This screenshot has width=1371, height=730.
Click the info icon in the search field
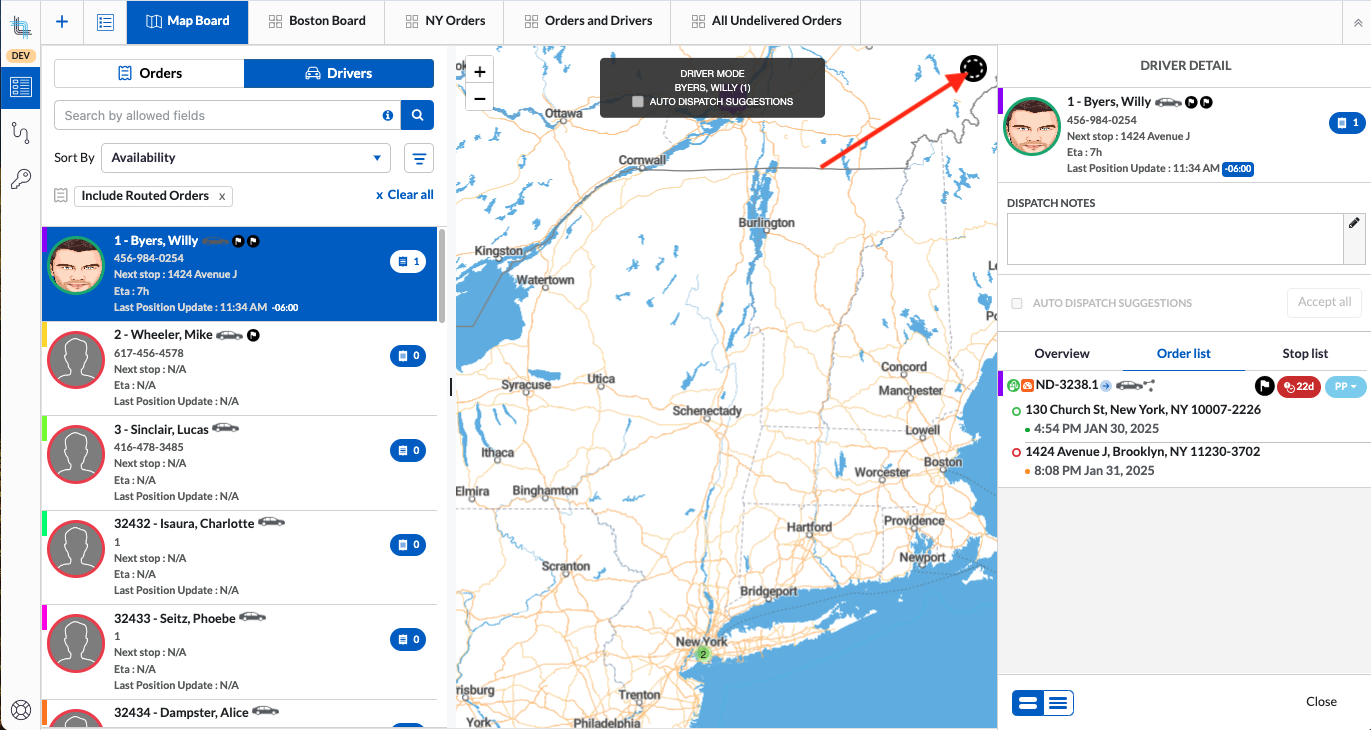388,116
